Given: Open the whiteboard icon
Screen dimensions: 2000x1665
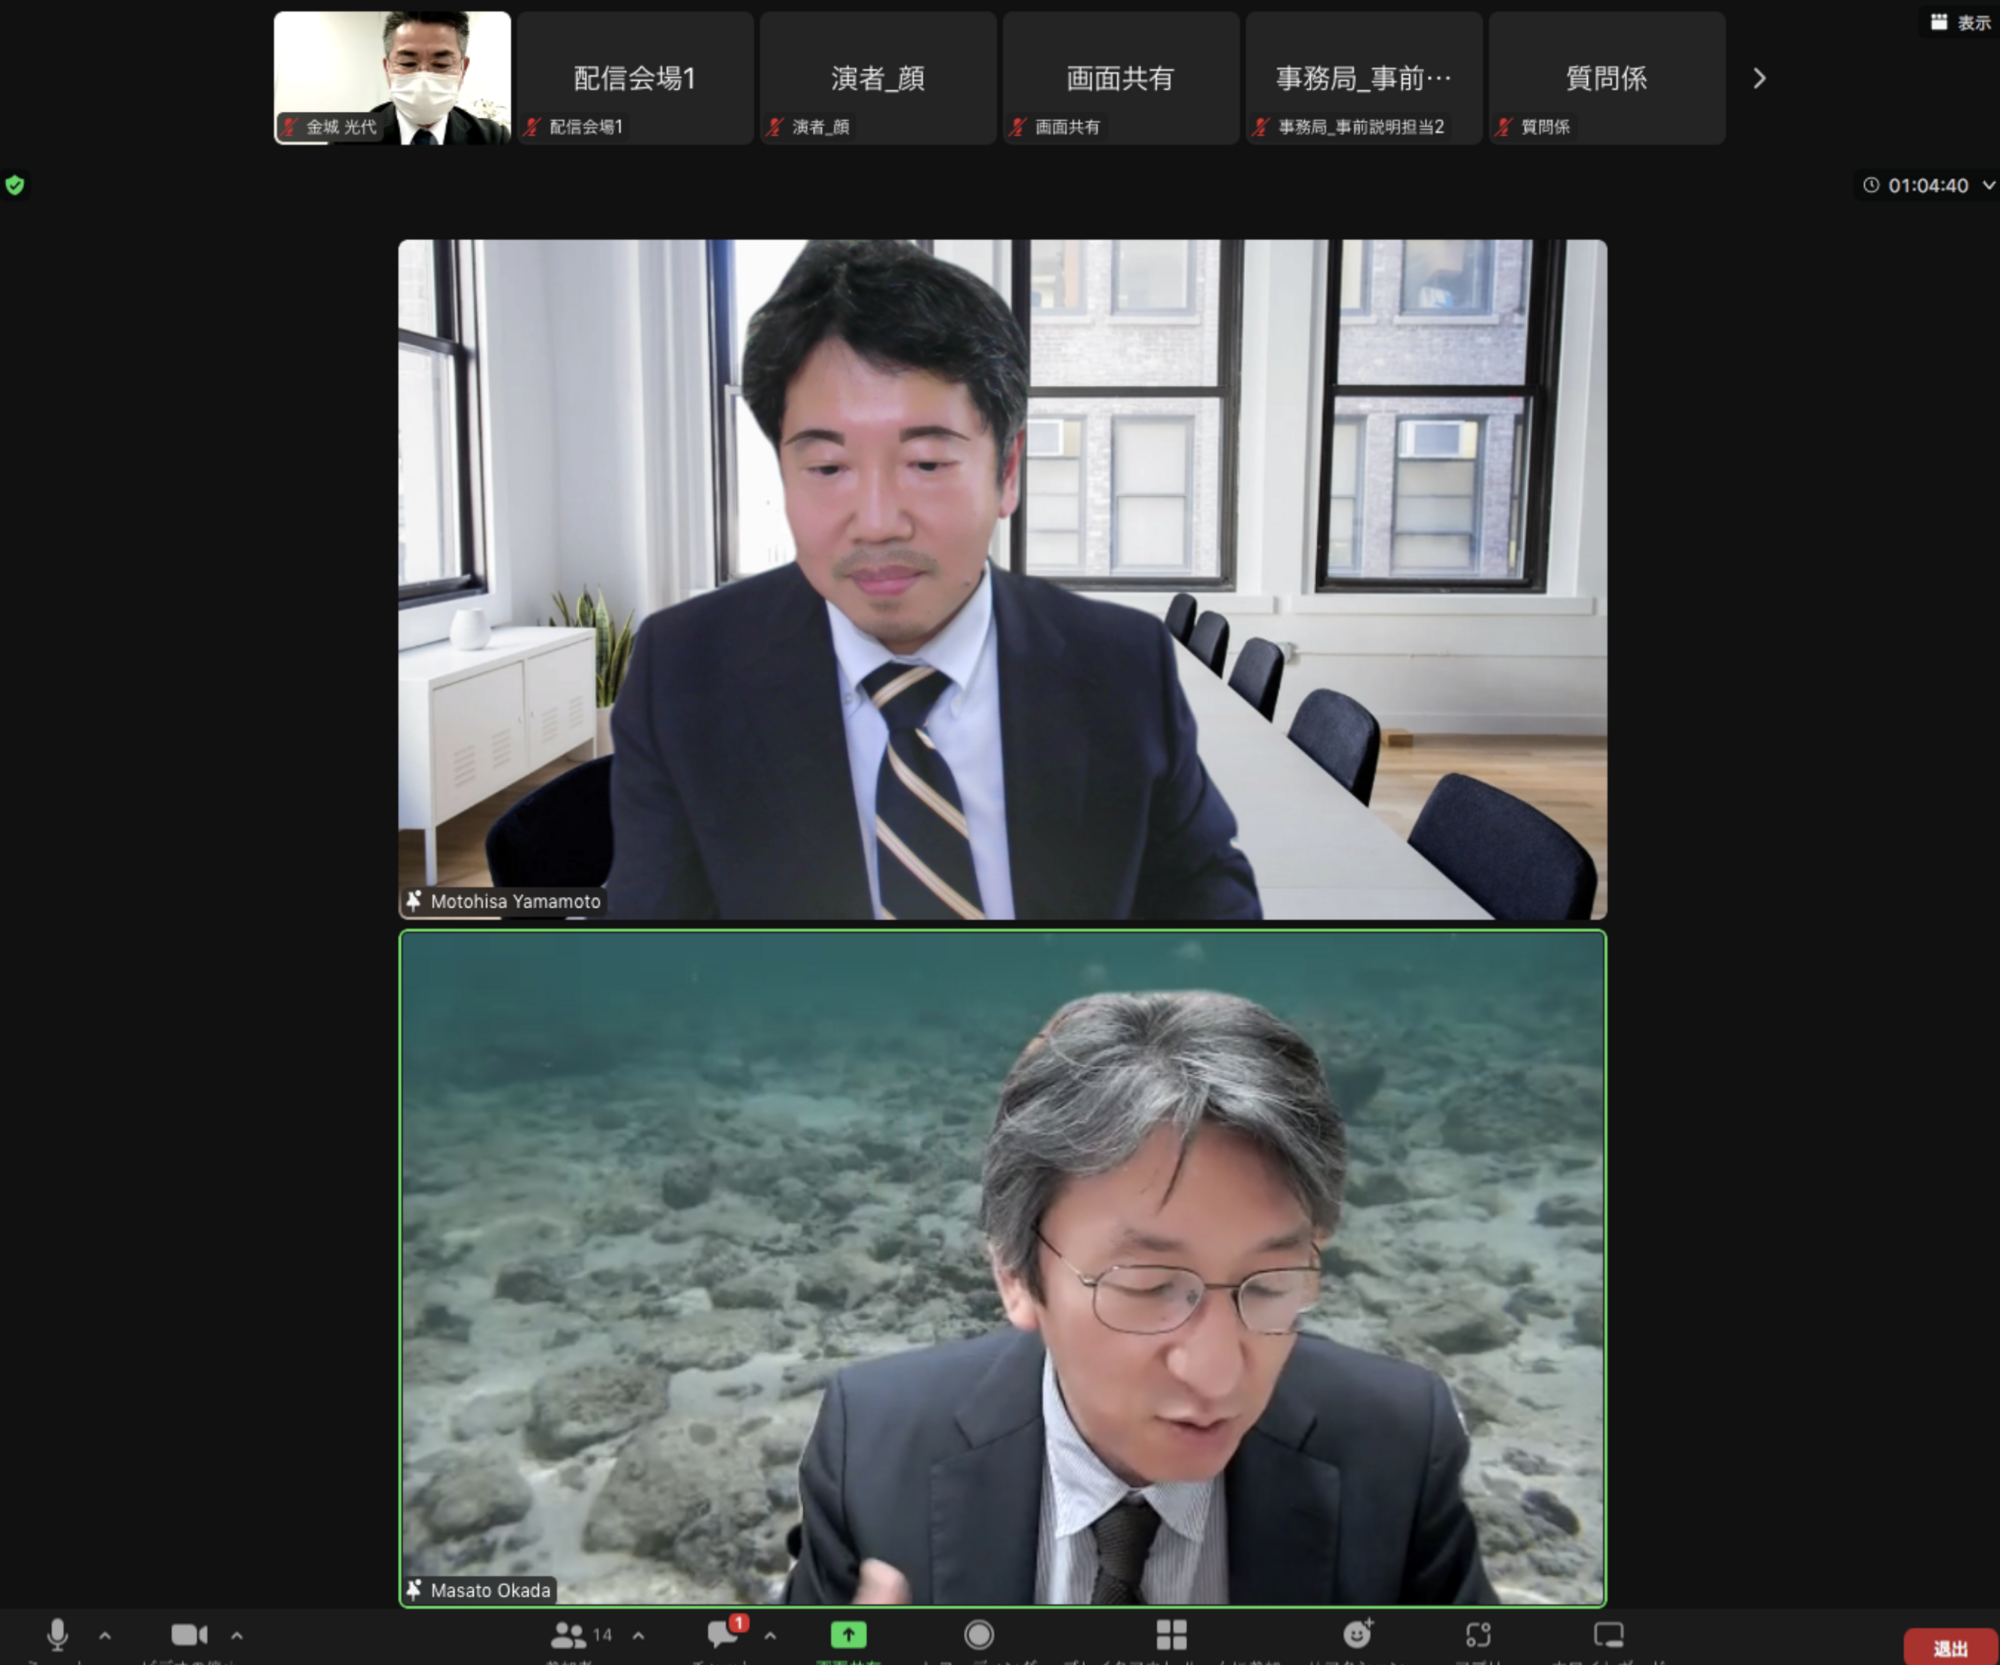Looking at the screenshot, I should pyautogui.click(x=1608, y=1634).
